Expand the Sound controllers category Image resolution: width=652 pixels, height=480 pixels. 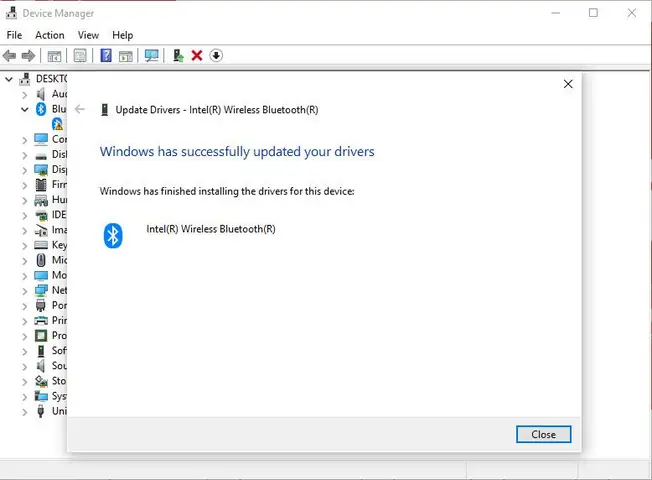[x=25, y=366]
